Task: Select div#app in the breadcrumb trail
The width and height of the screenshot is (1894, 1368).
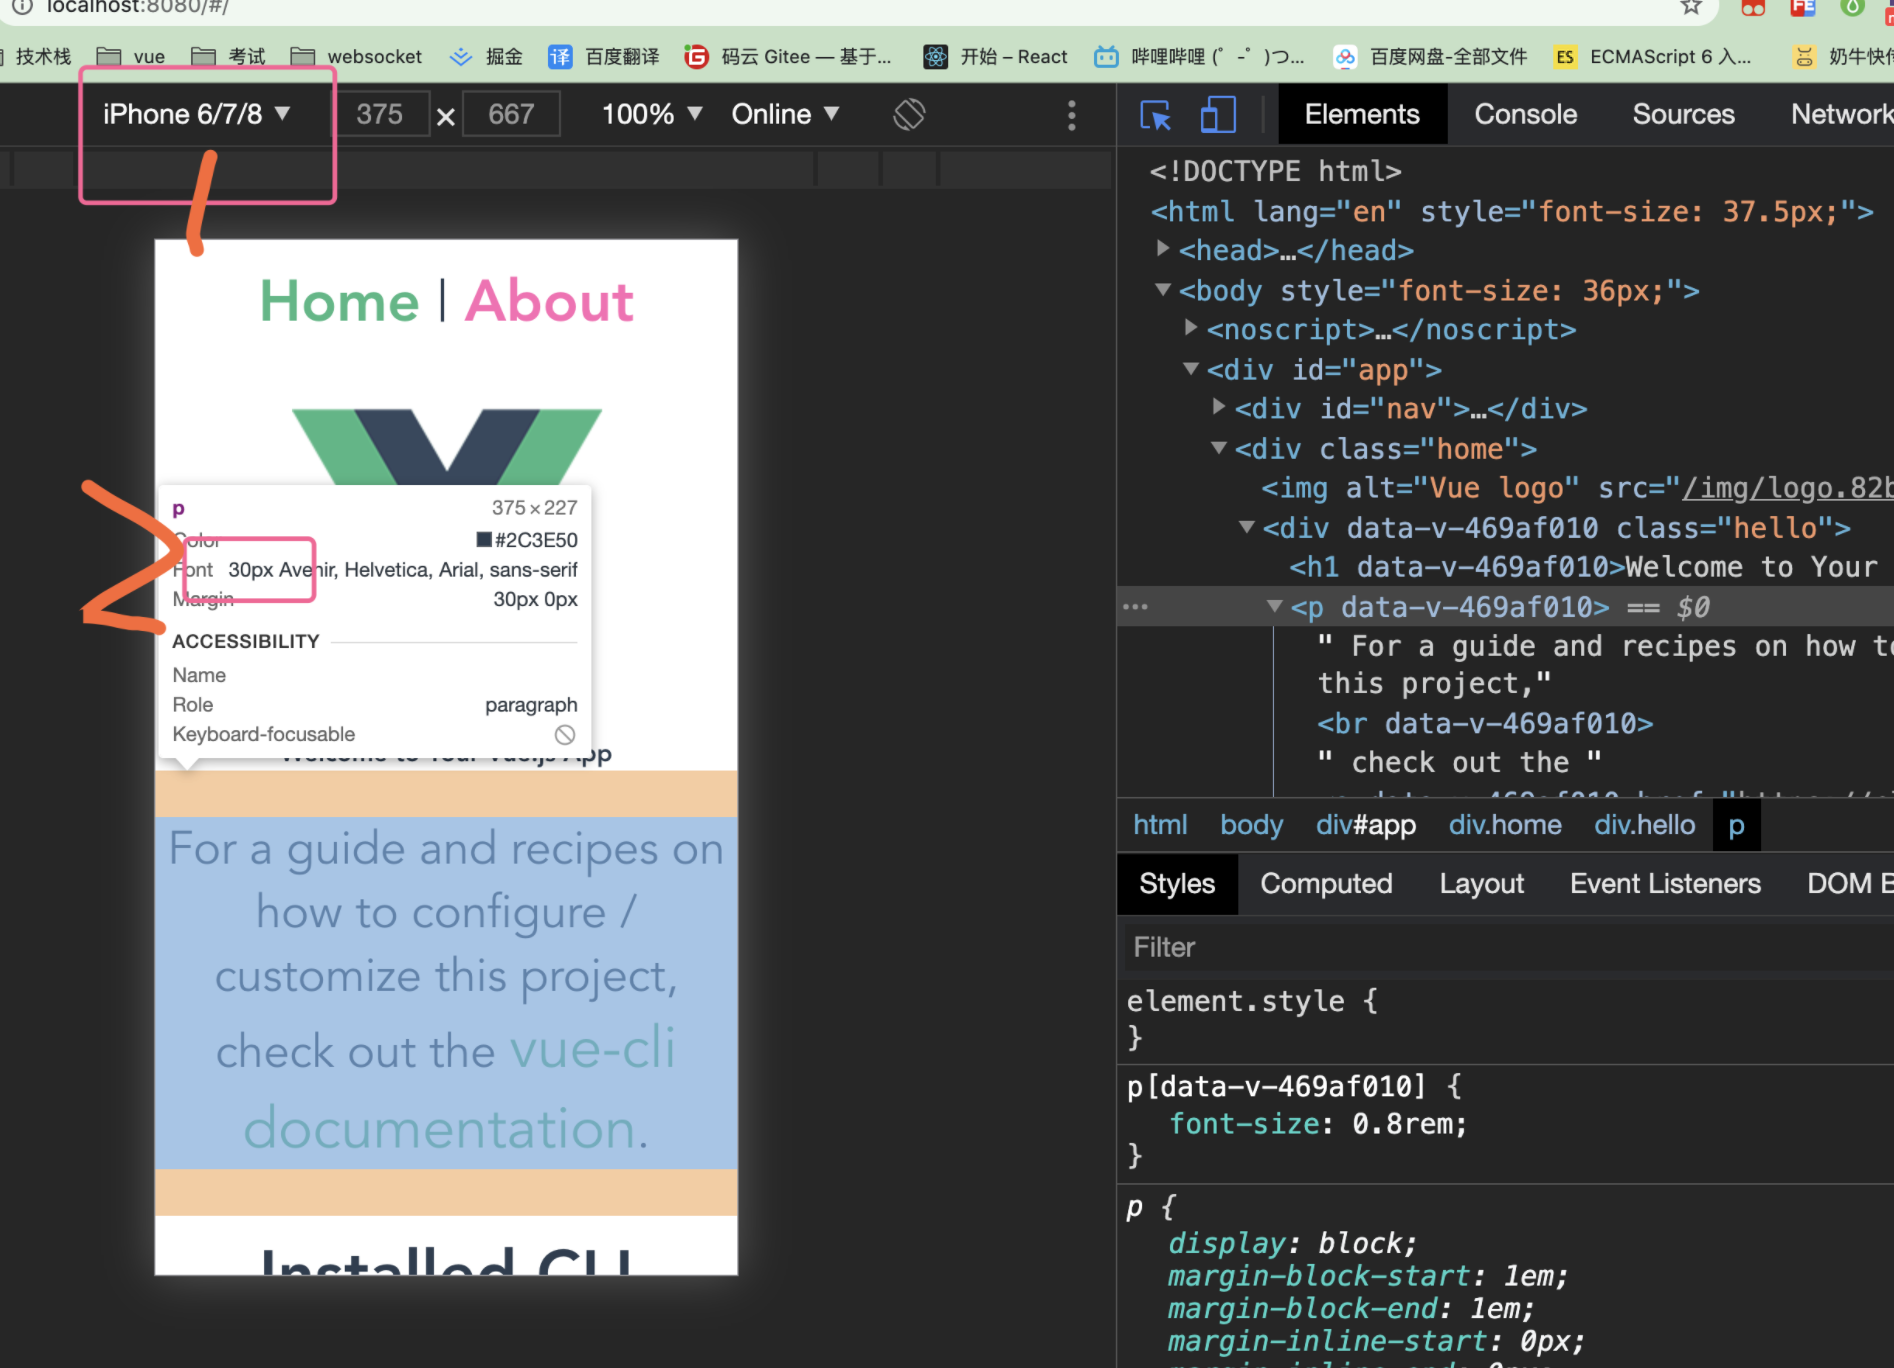Action: click(1366, 825)
